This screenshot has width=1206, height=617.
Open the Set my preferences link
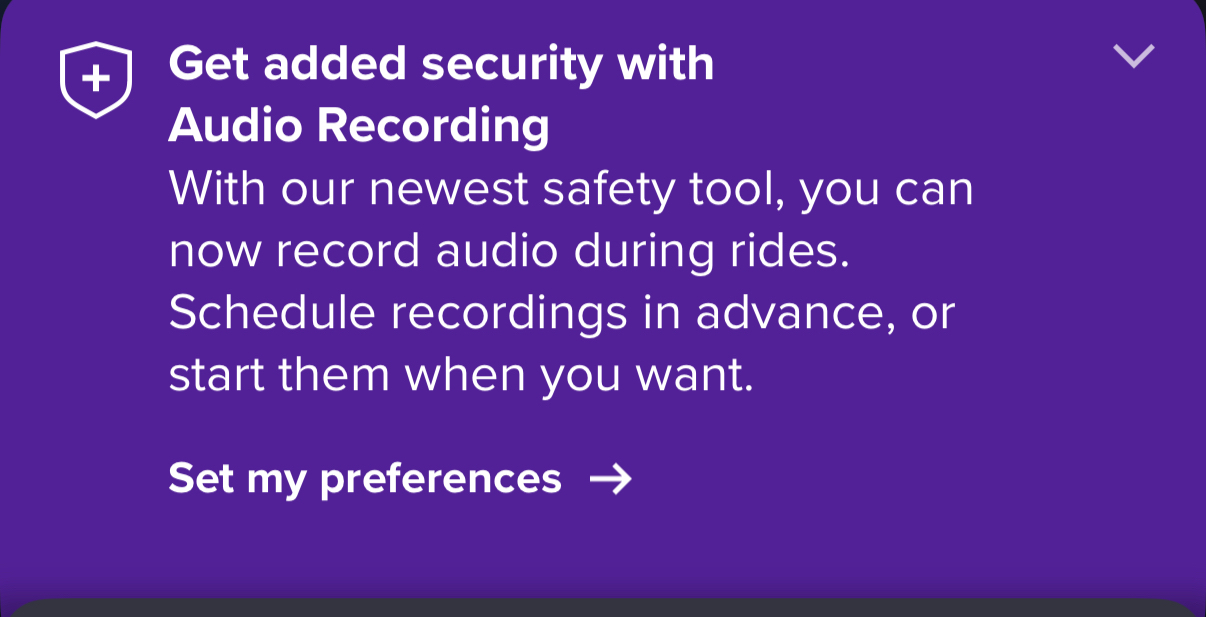[365, 479]
